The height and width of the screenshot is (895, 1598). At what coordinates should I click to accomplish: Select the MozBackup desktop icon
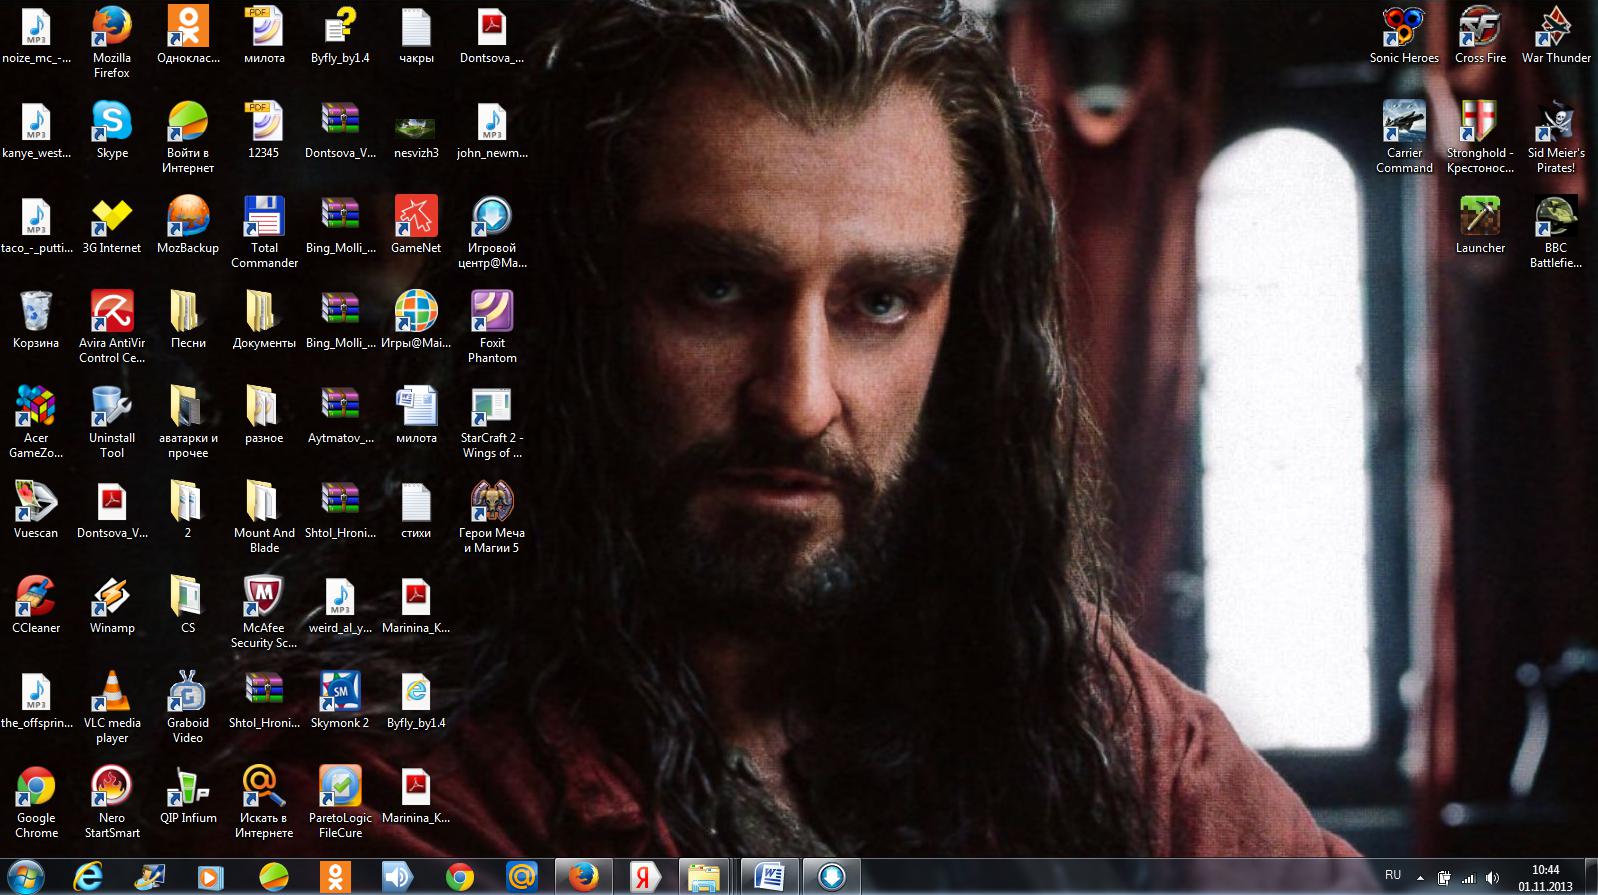188,225
